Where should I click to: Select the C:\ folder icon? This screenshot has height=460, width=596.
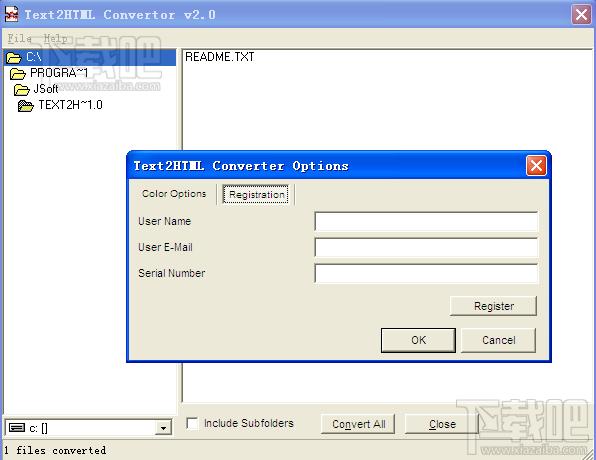point(14,58)
